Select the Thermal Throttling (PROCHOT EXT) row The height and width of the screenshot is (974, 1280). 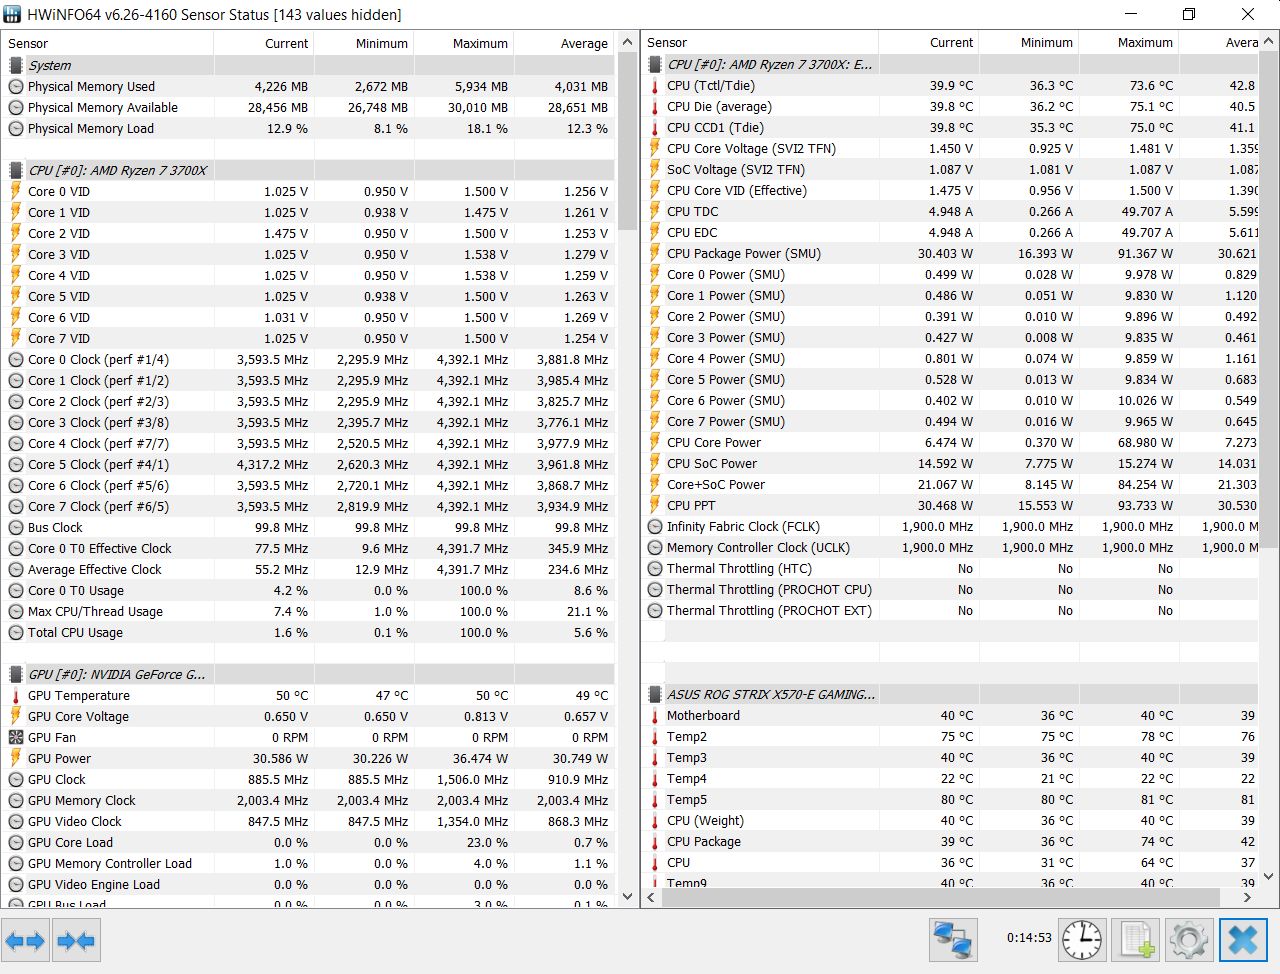[950, 610]
